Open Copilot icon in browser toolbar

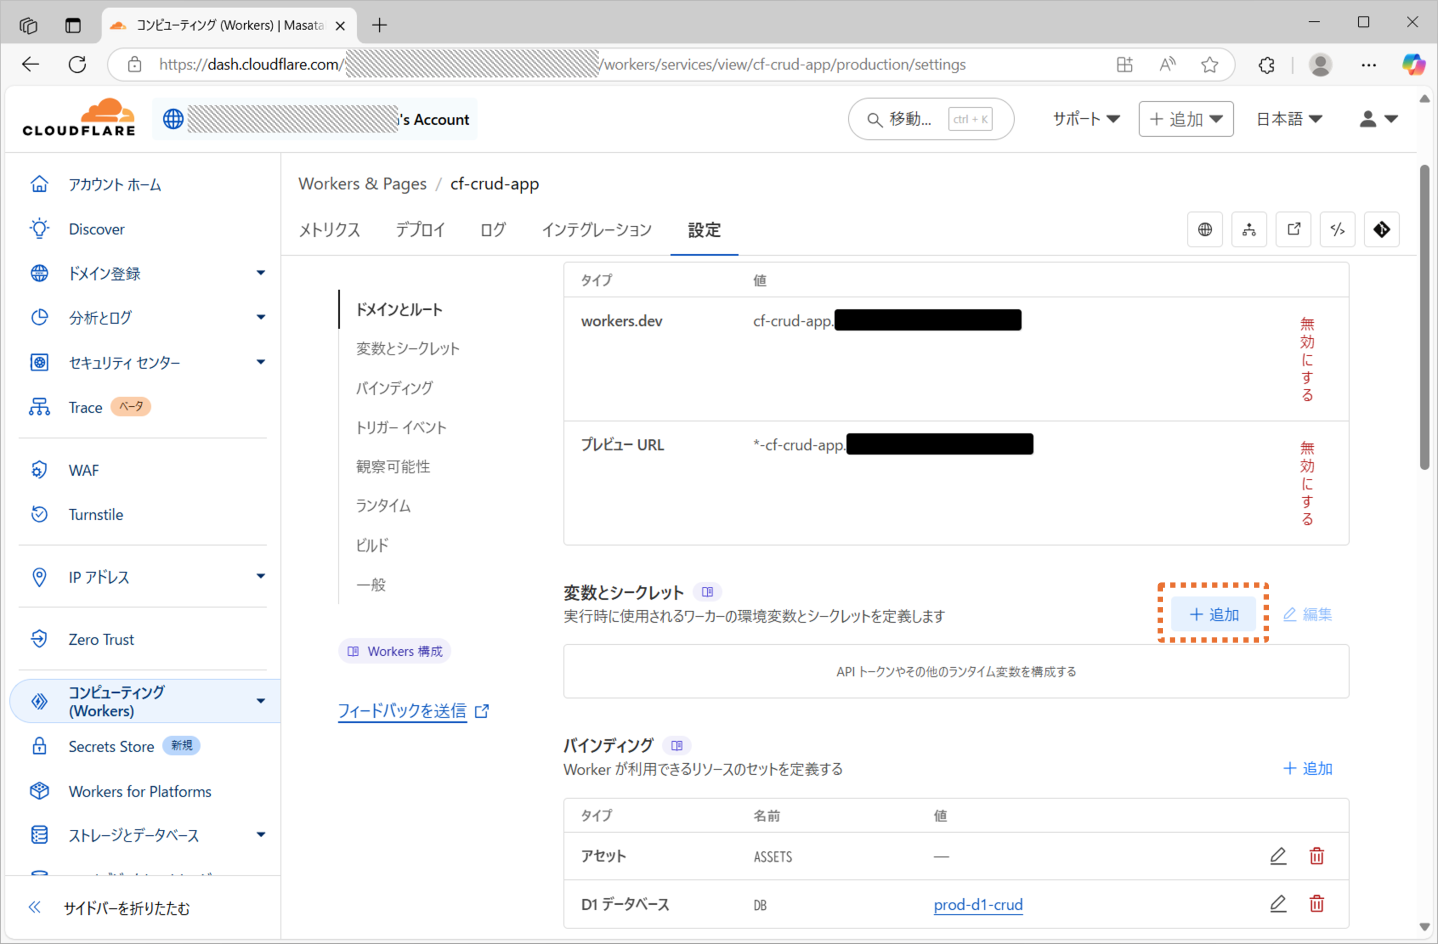point(1413,65)
